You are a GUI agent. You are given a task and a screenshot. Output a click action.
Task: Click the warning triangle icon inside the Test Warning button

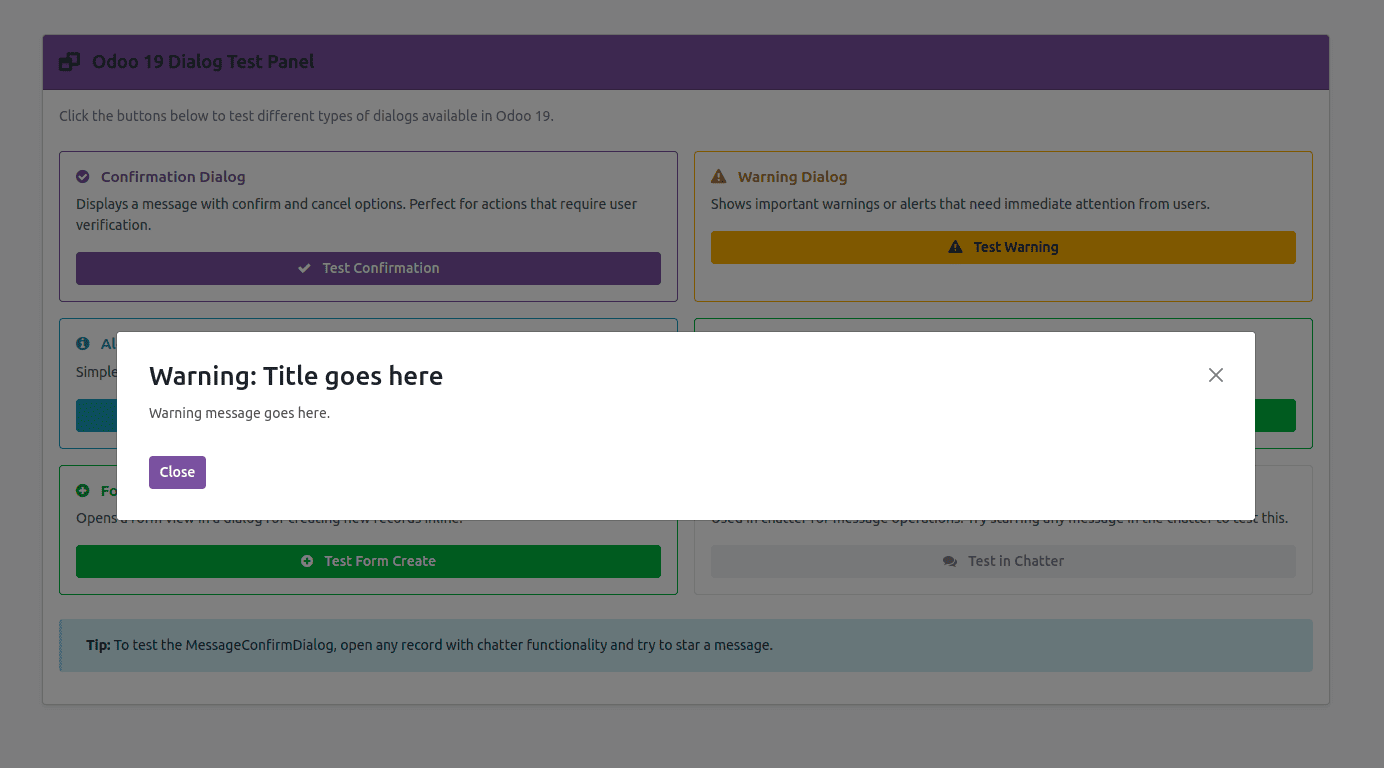pyautogui.click(x=954, y=246)
